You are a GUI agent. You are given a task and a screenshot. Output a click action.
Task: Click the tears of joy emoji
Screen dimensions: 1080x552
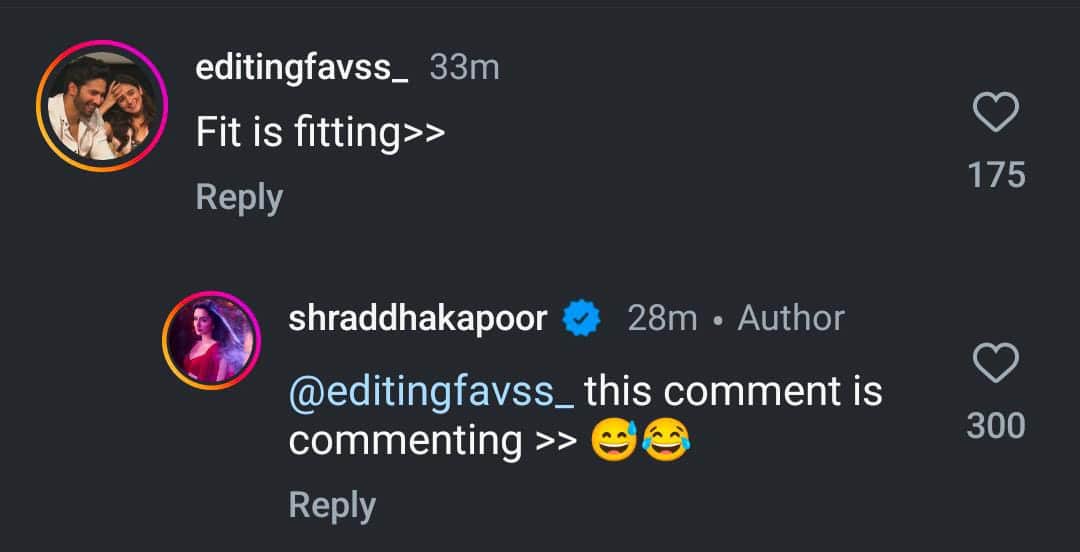point(667,441)
